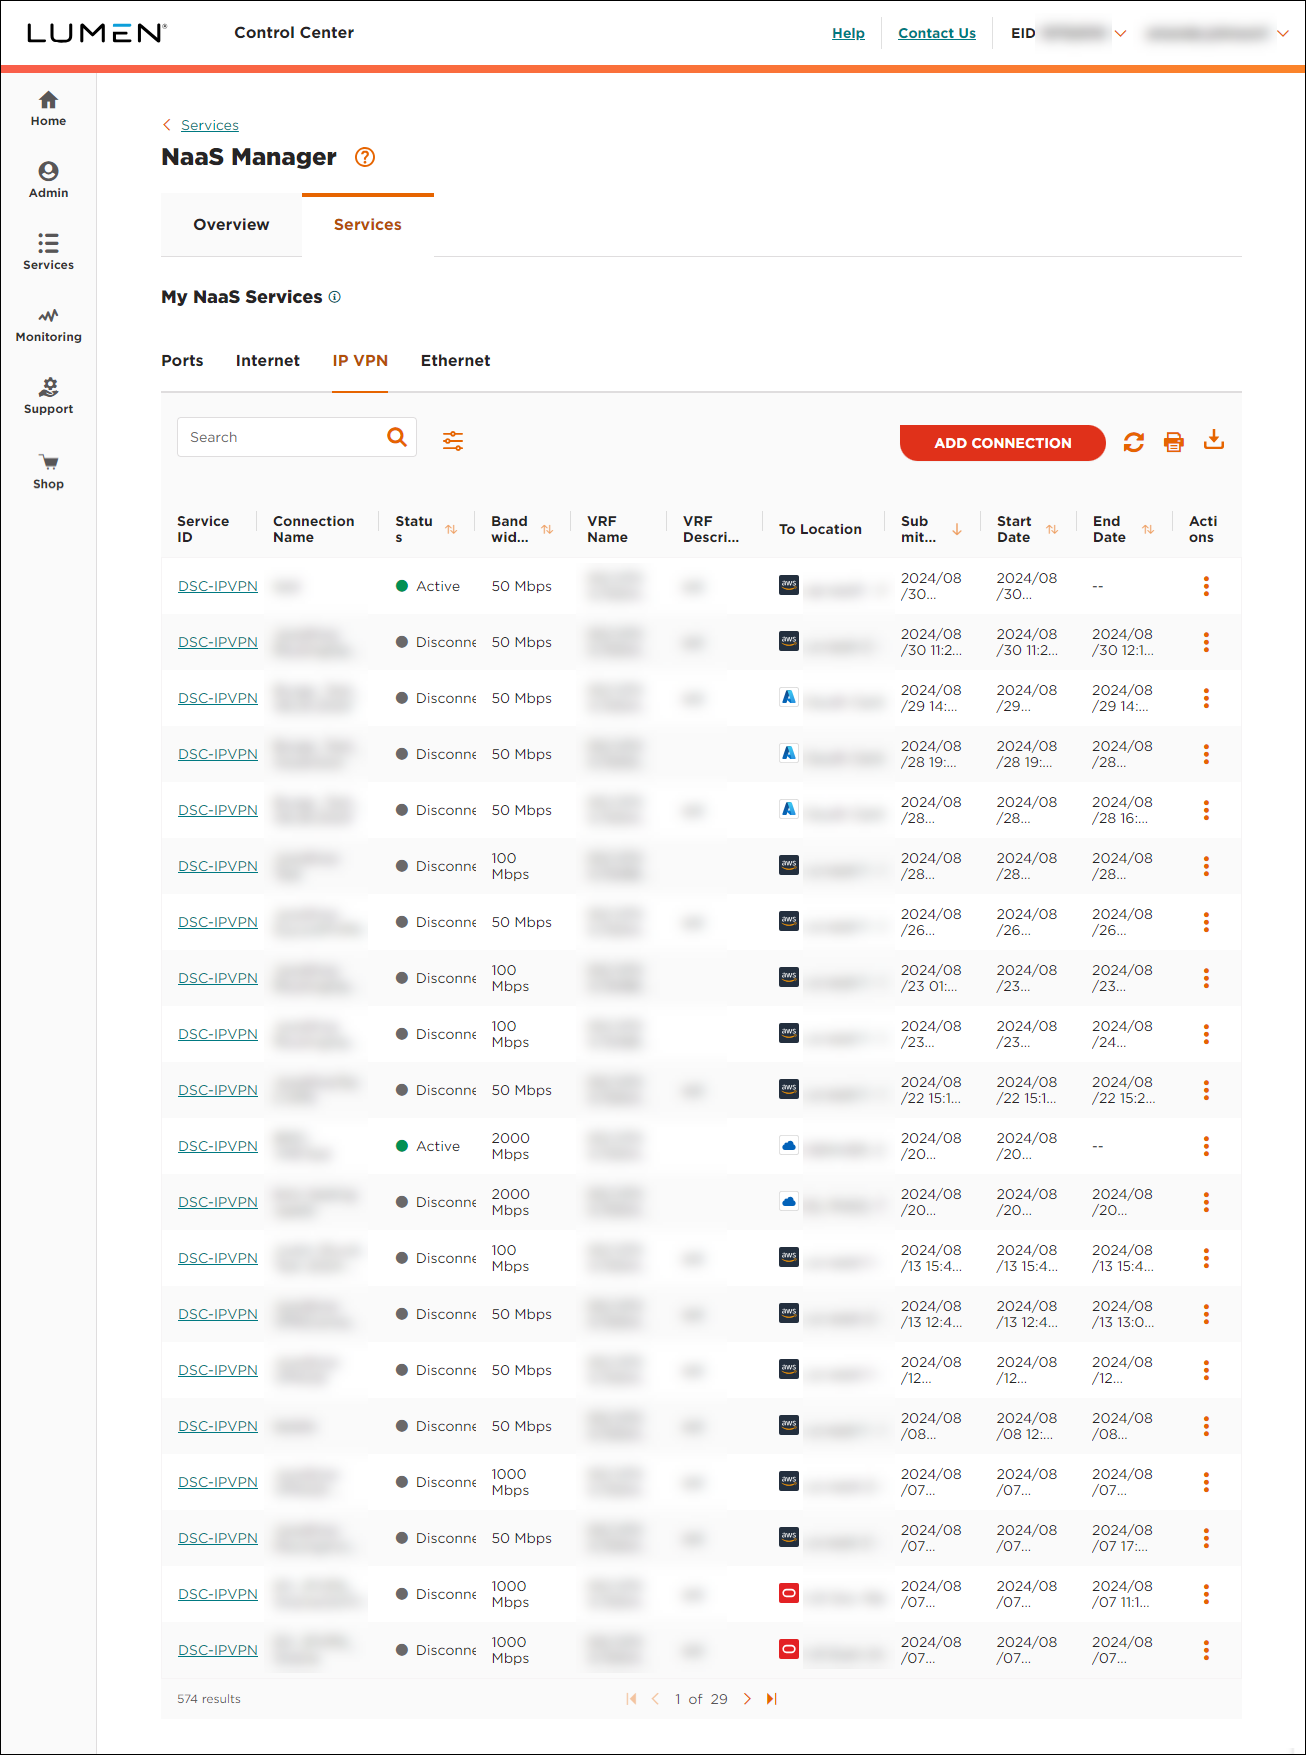Go to next results page
The width and height of the screenshot is (1306, 1755).
[747, 1699]
